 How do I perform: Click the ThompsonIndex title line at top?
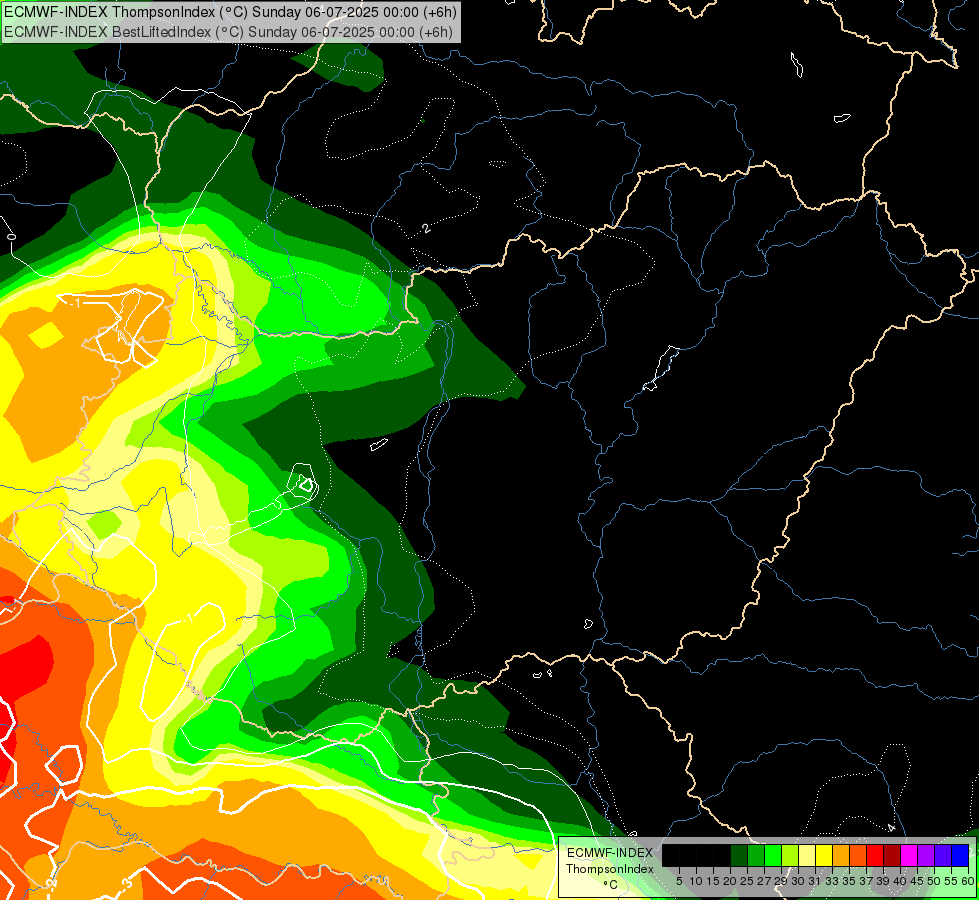[230, 12]
